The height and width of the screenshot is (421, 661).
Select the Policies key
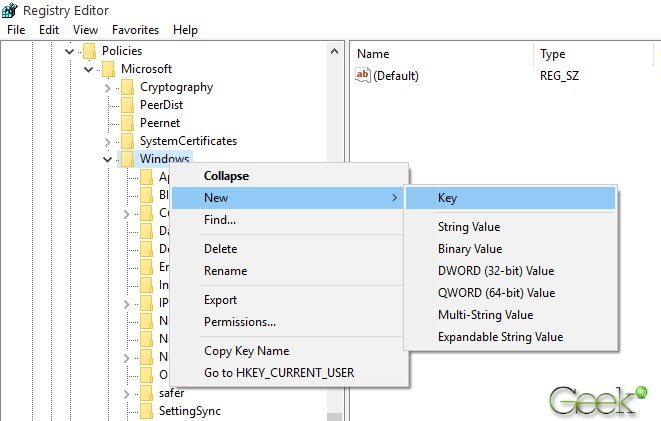[122, 51]
